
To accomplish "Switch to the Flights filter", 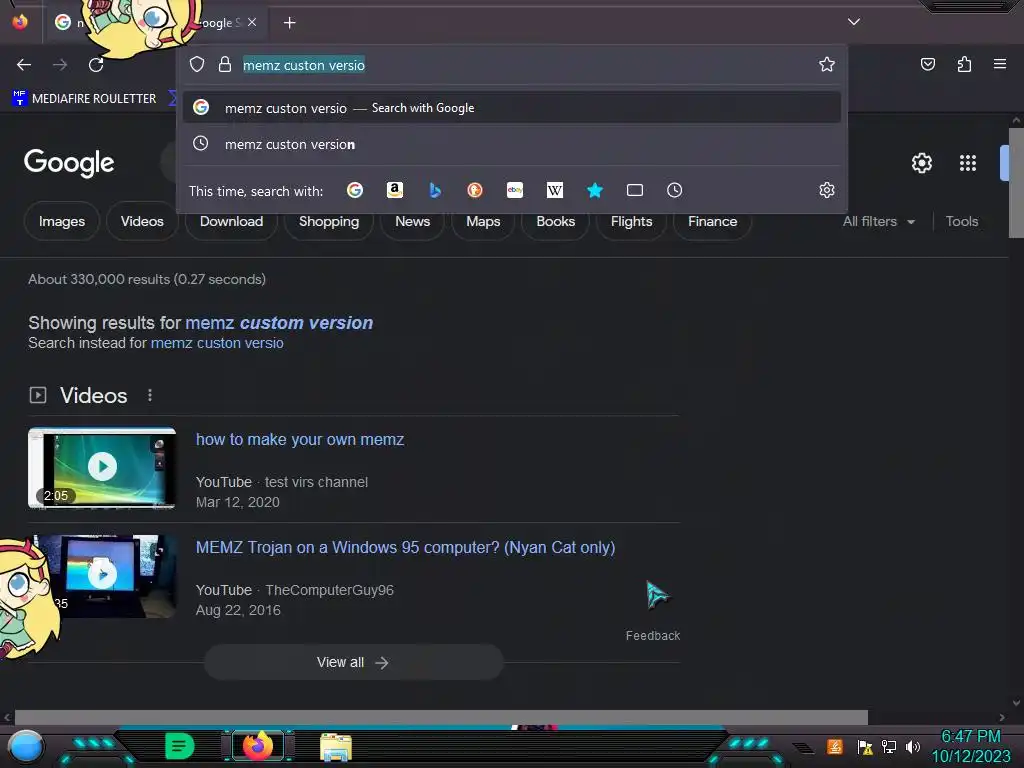I will point(632,221).
